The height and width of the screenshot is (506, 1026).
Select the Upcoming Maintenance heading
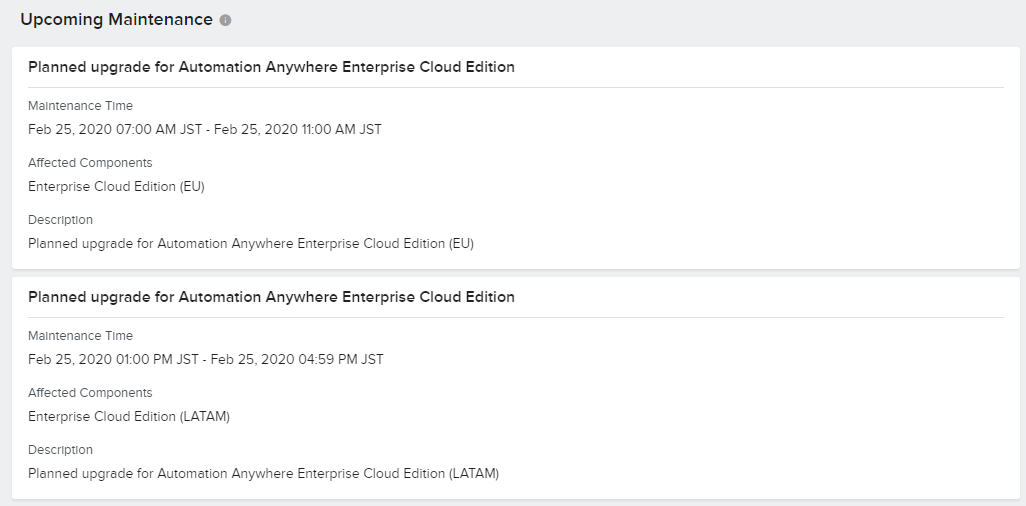click(x=116, y=20)
